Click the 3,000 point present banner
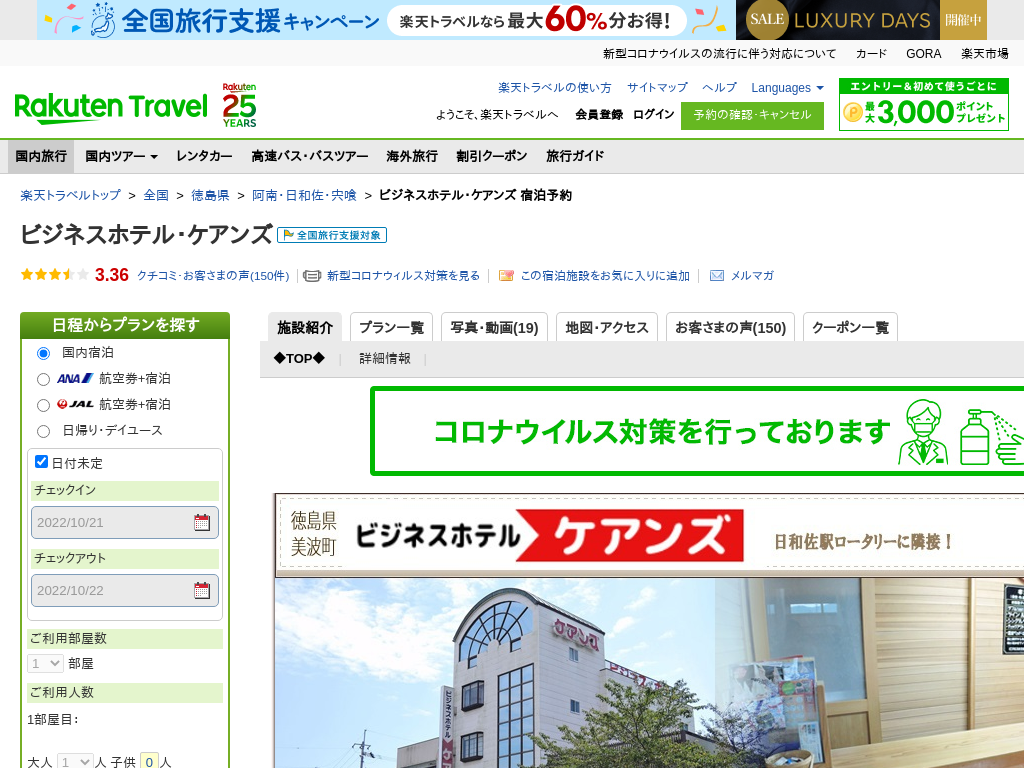Viewport: 1024px width, 768px height. (x=923, y=105)
